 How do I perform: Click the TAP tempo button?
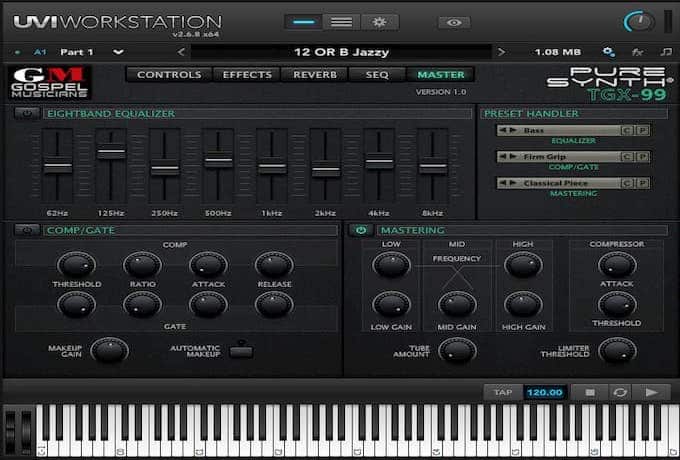click(503, 392)
